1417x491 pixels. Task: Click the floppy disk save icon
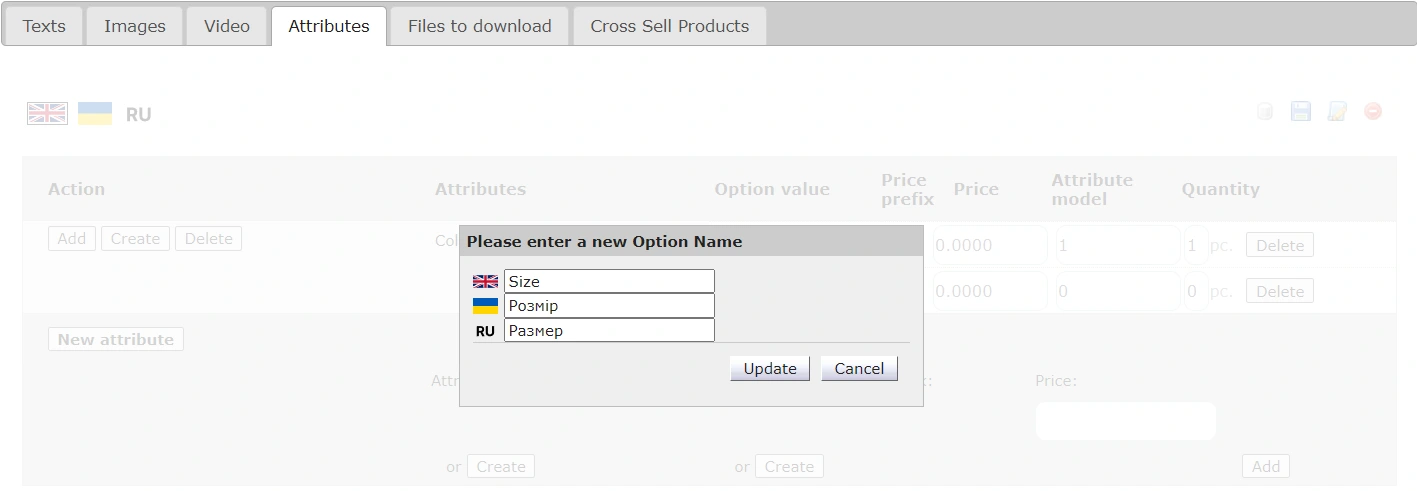click(x=1301, y=112)
